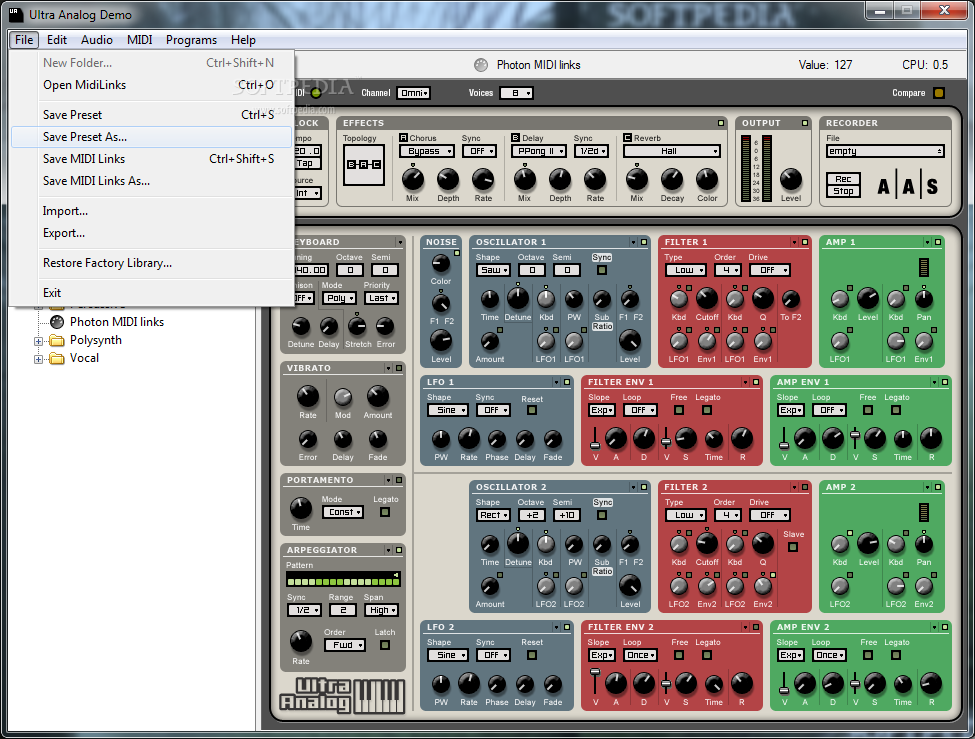Click the Filter 1 Cutoff knob
The height and width of the screenshot is (739, 975).
coord(706,299)
